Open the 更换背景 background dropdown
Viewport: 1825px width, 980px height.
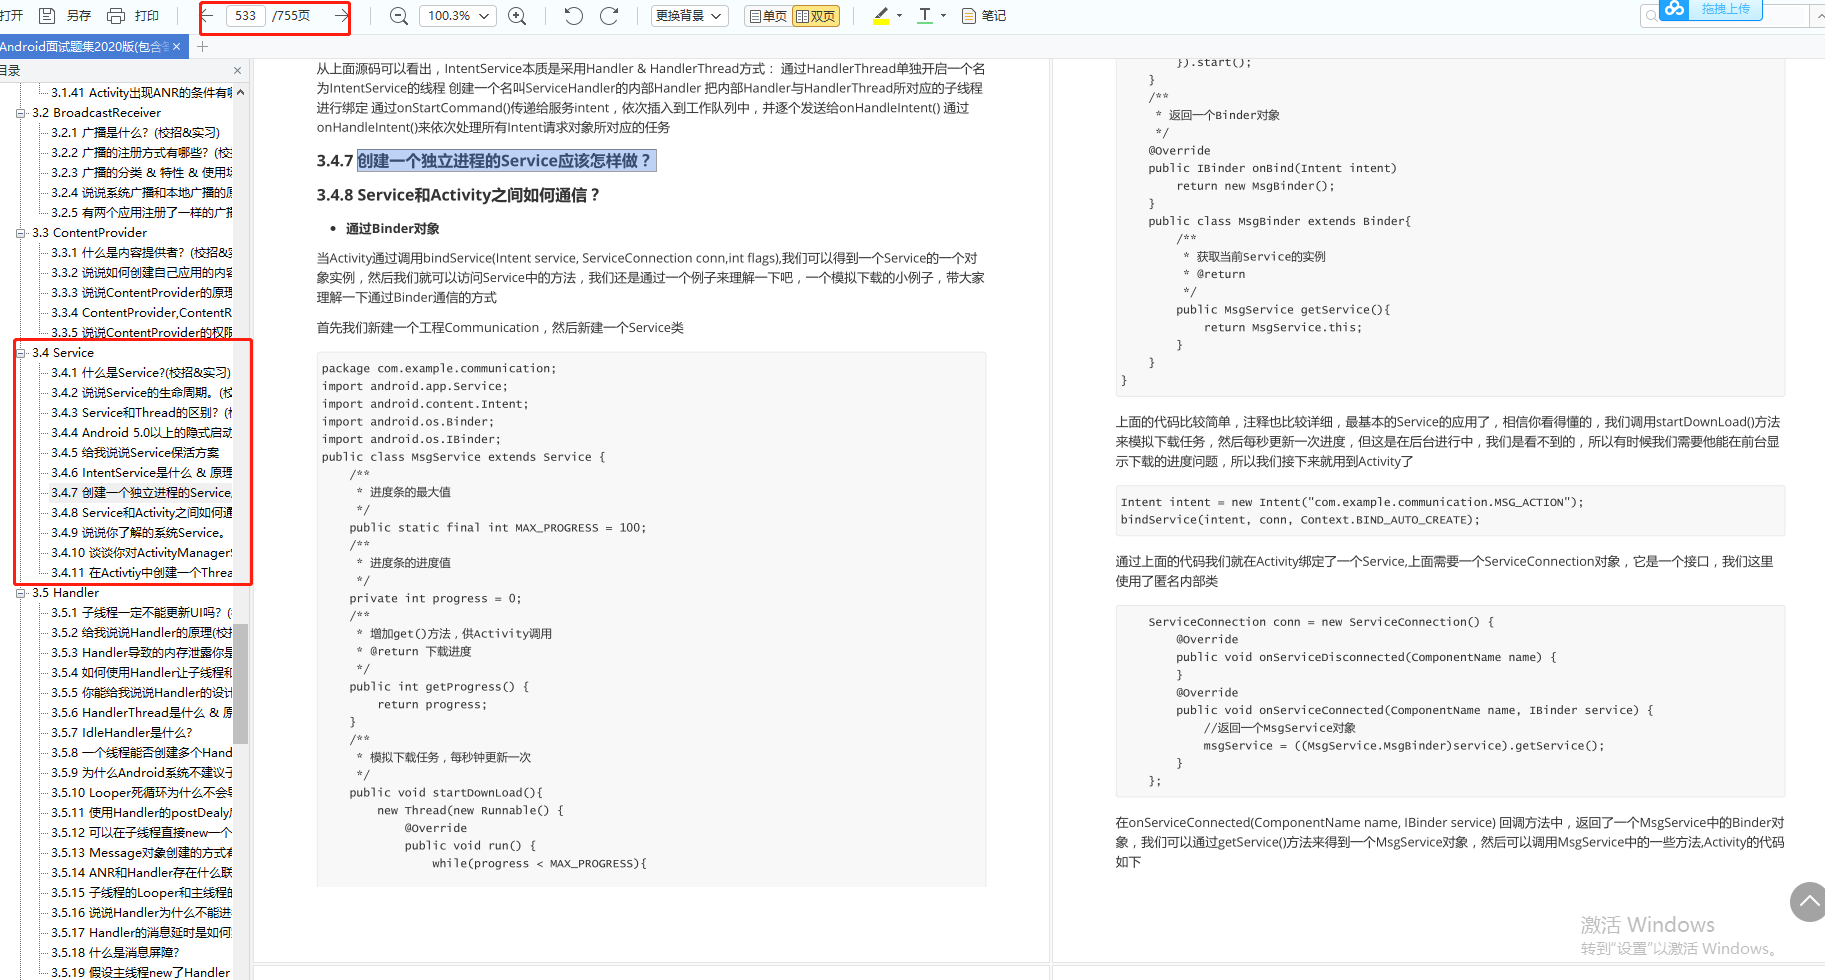(x=689, y=16)
